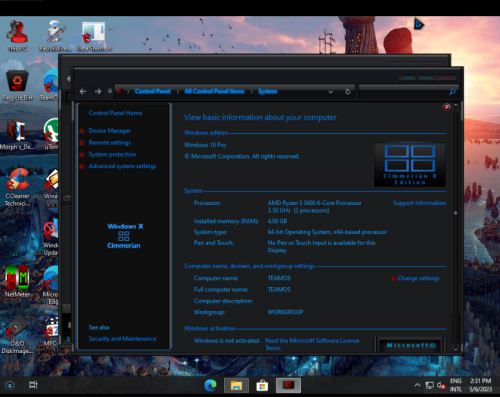Open Remote settings link
The height and width of the screenshot is (397, 500).
click(110, 143)
